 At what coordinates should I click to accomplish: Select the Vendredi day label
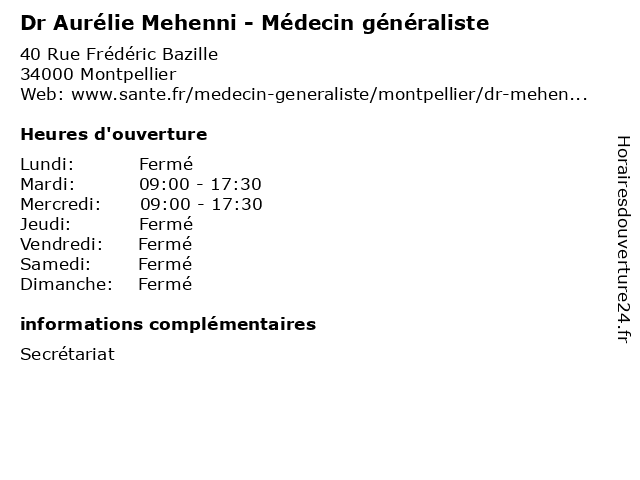[x=61, y=244]
